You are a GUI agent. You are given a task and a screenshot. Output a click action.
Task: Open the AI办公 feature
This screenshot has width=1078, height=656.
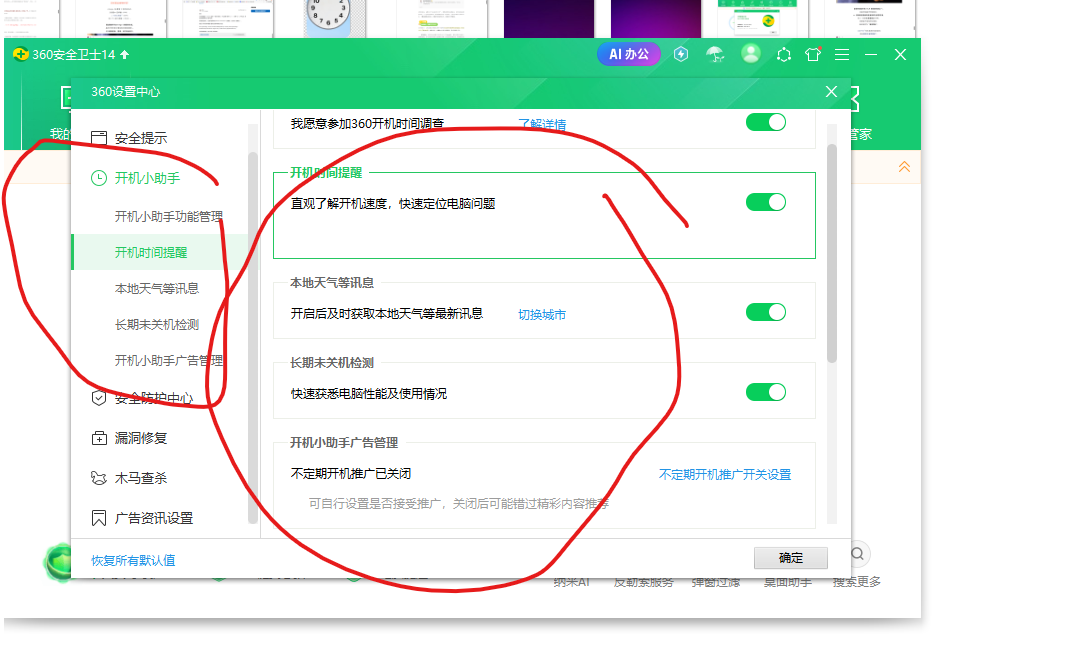(x=628, y=54)
